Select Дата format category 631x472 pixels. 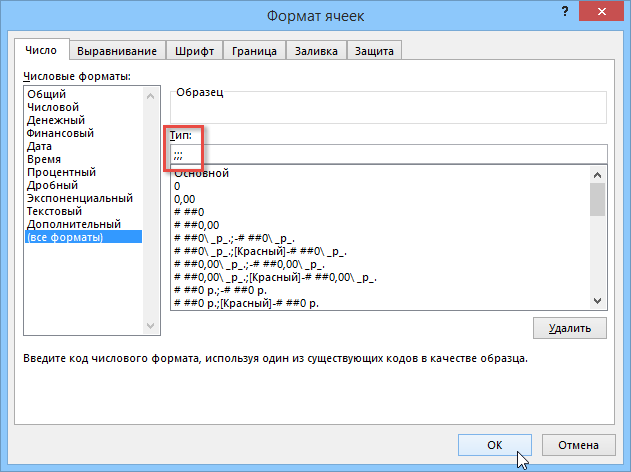(84, 146)
